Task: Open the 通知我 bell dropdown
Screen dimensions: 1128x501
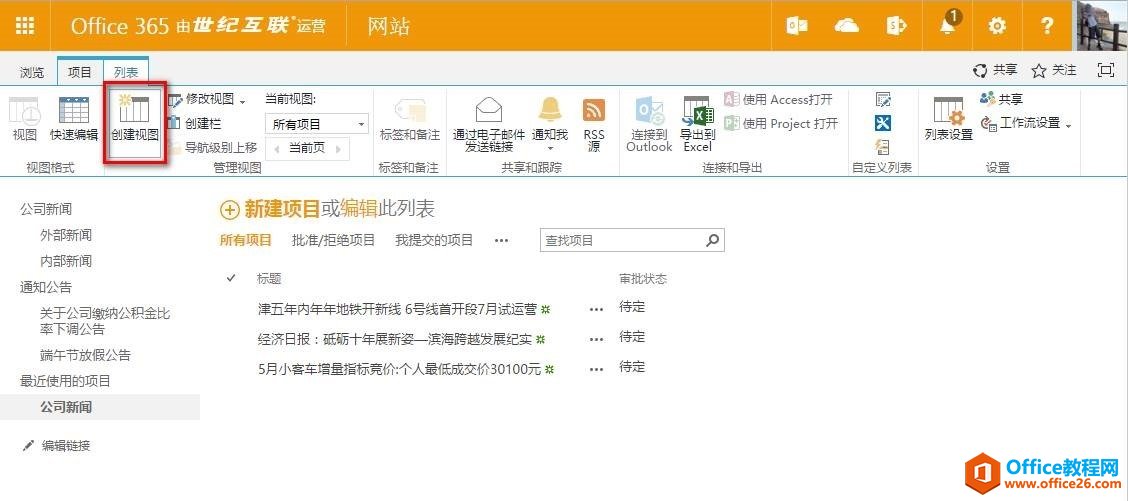Action: pos(550,124)
